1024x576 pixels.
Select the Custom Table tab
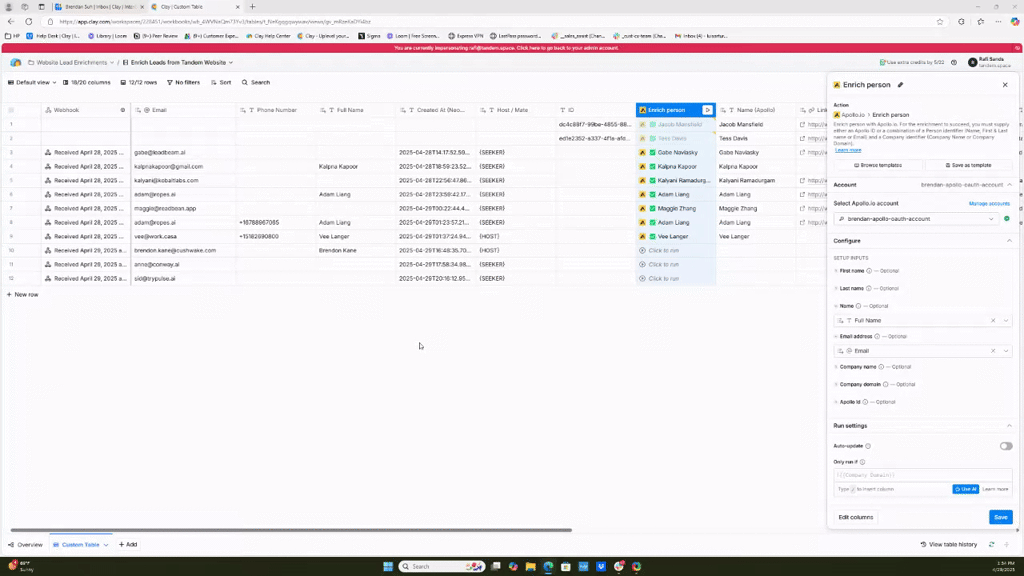click(80, 545)
